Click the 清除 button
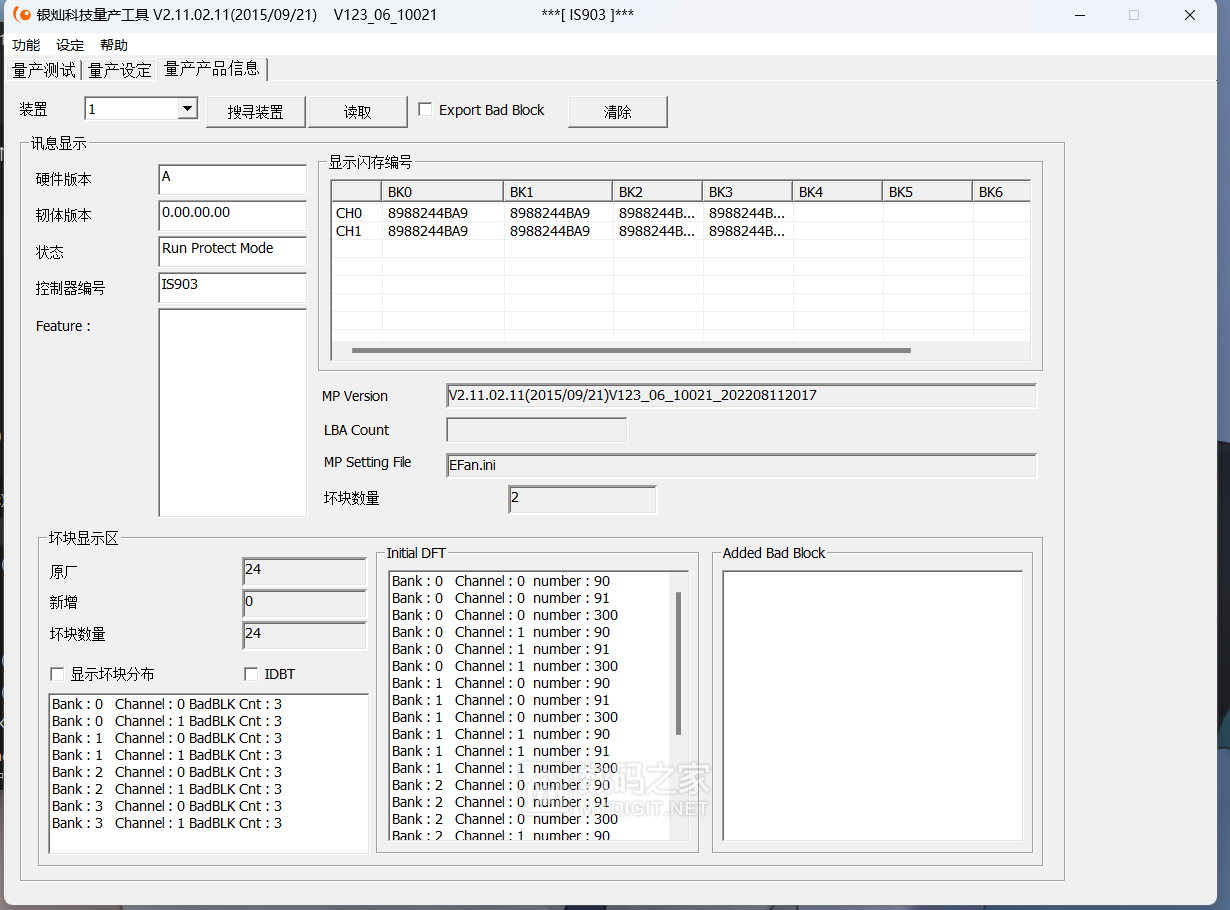1230x910 pixels. click(617, 112)
